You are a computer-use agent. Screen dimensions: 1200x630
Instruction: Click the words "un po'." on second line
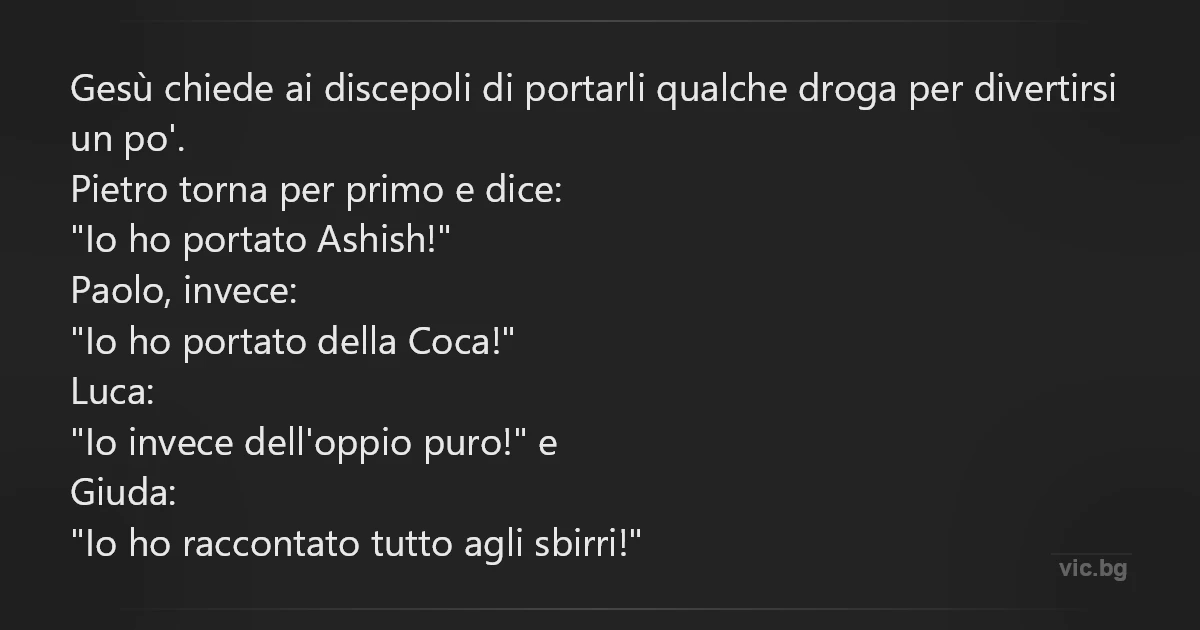(x=128, y=141)
